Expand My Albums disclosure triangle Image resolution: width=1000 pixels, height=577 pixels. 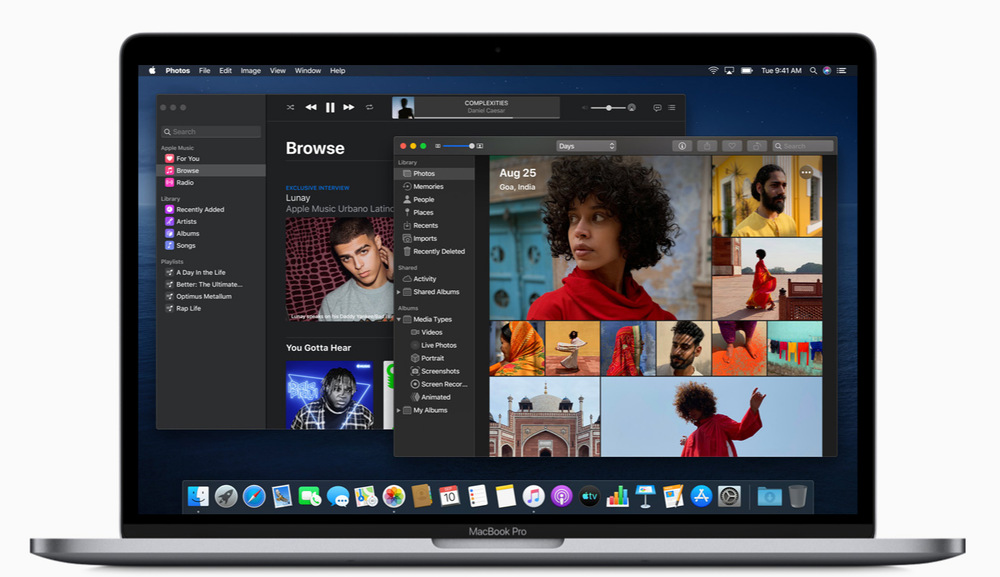399,411
